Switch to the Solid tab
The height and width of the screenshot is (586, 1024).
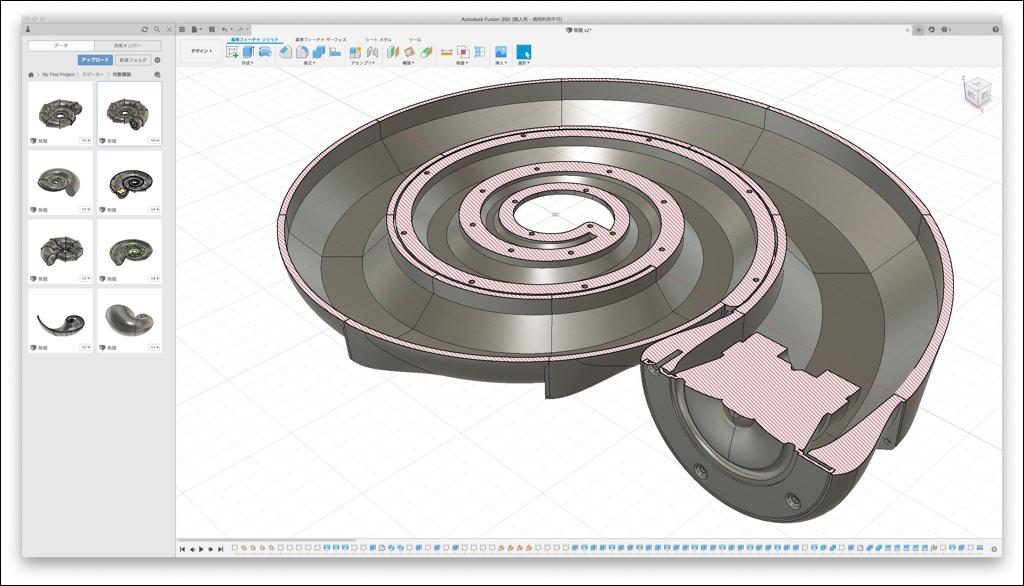point(255,40)
